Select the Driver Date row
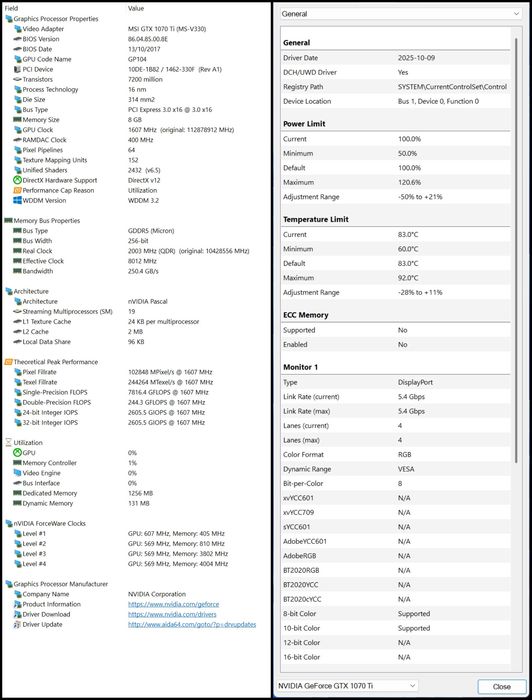532x700 pixels. click(396, 58)
